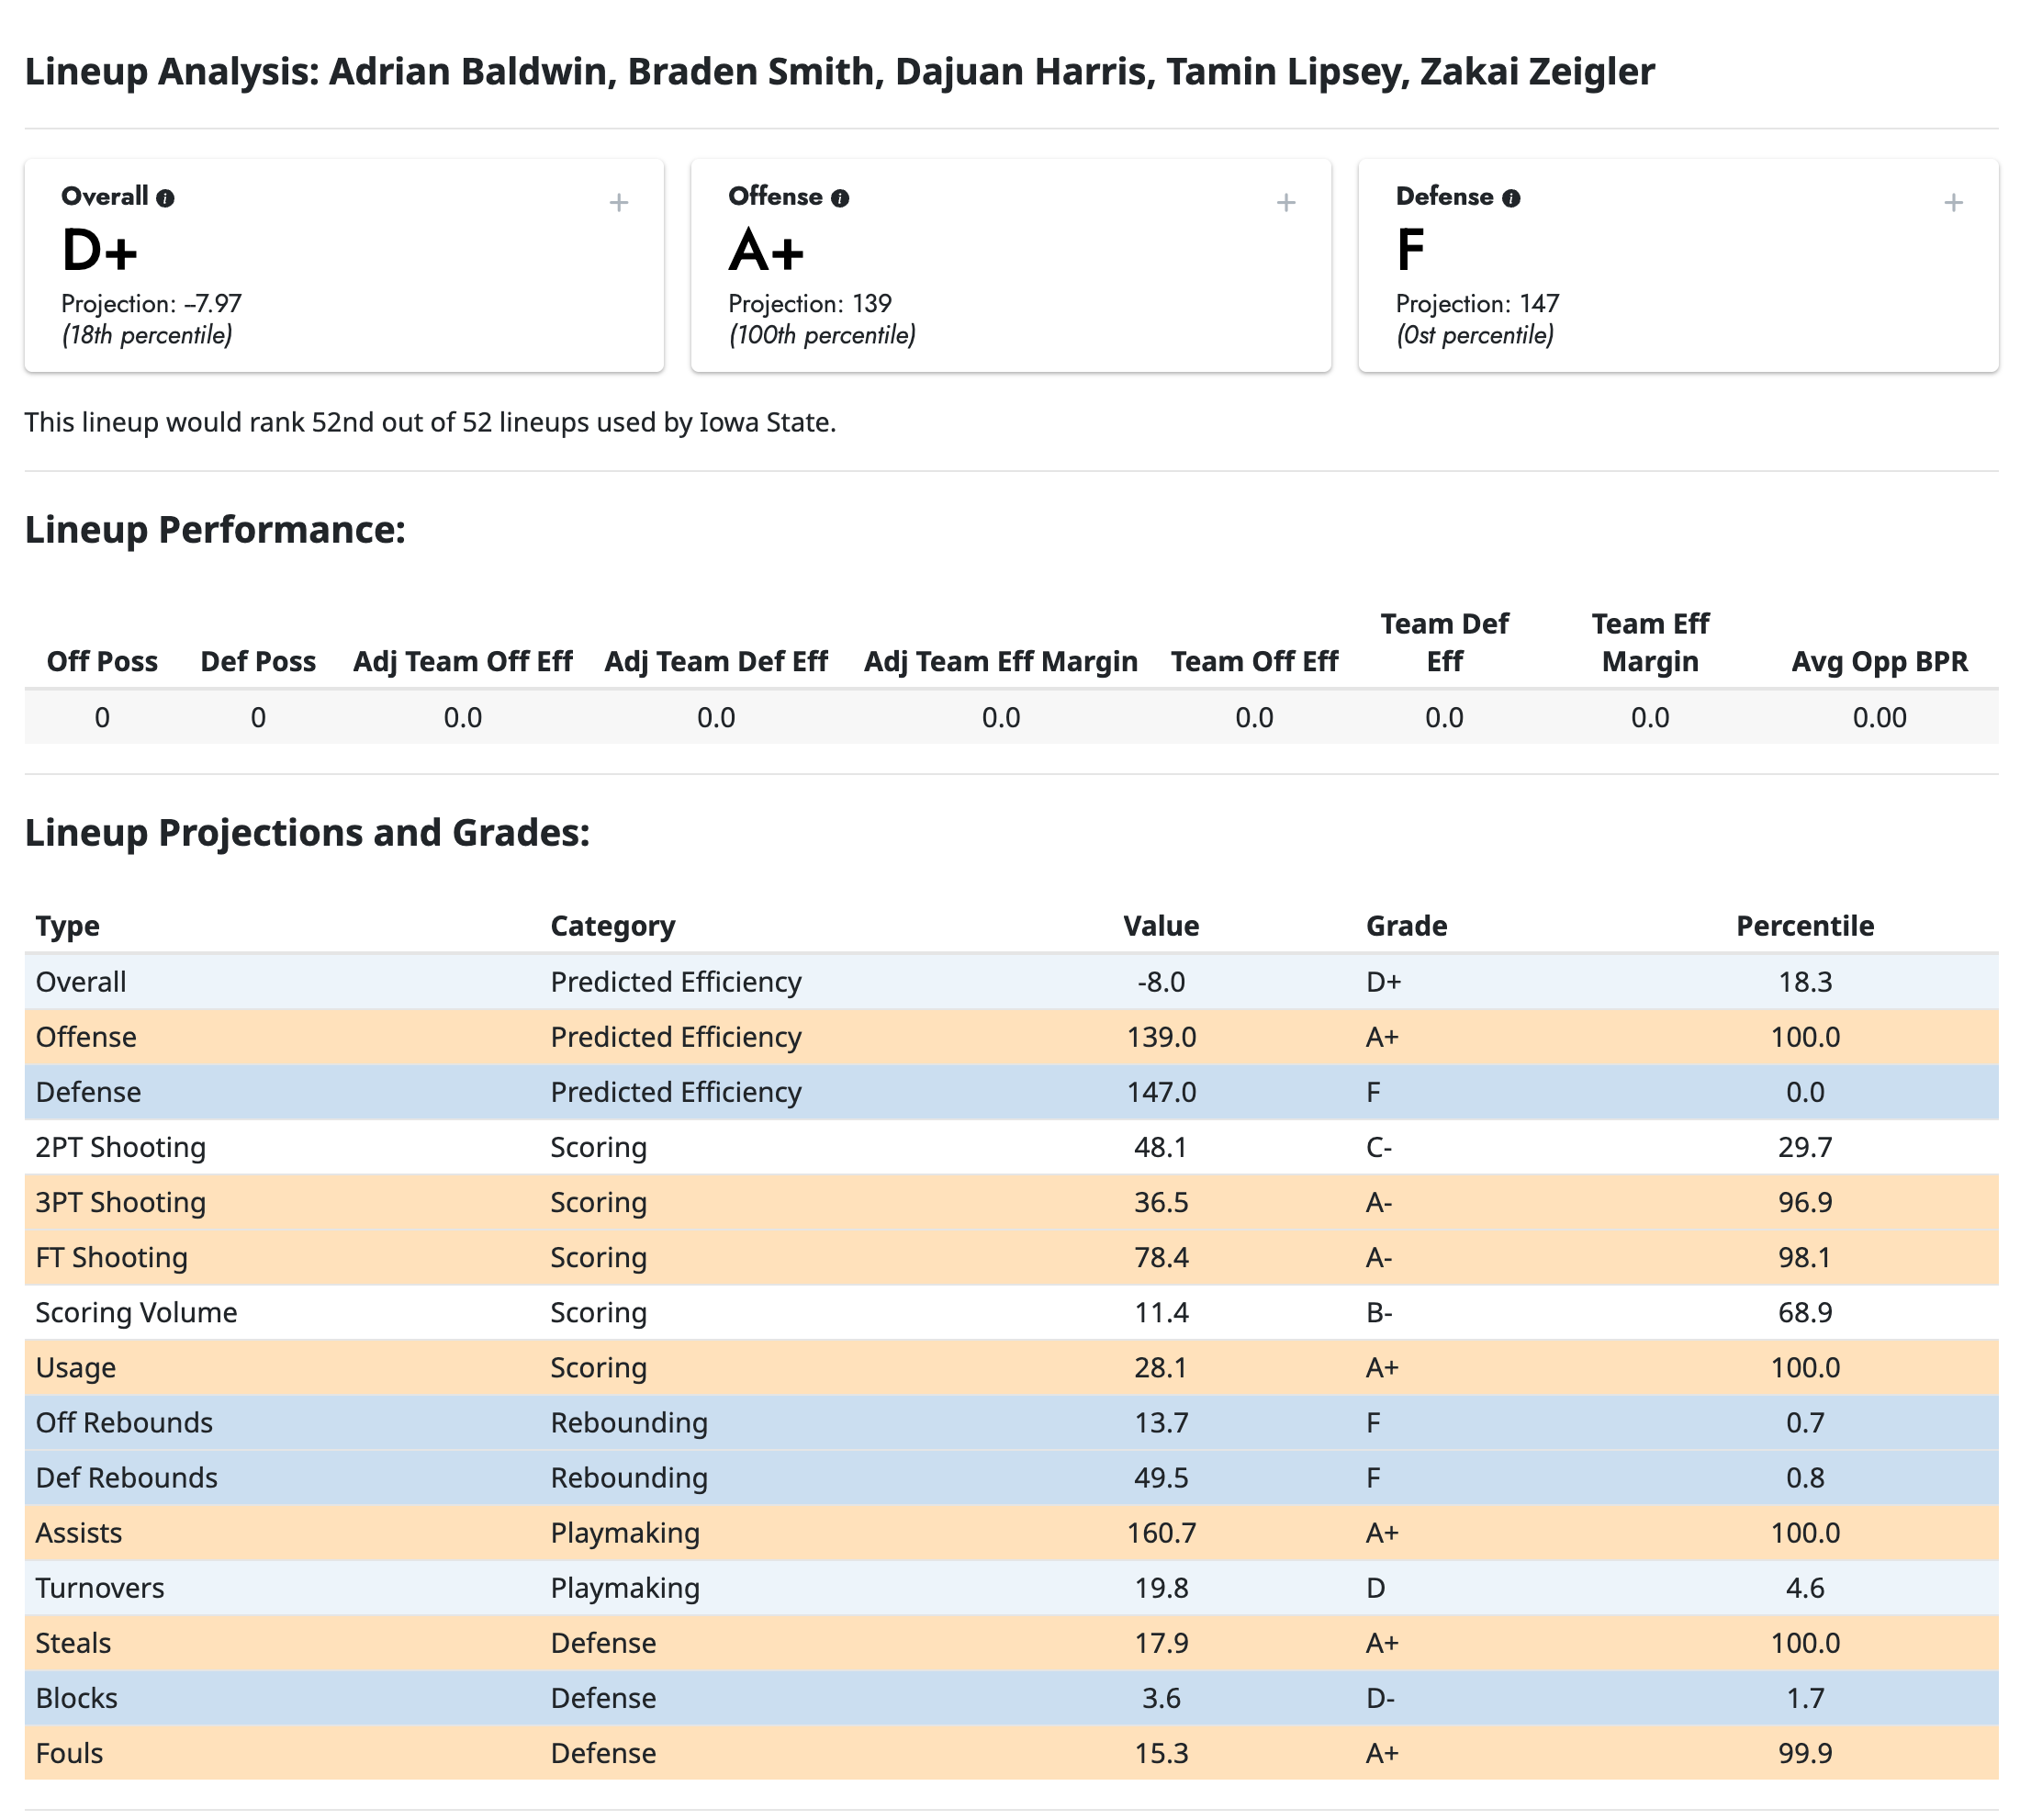Open details on the D+ Overall grade card
This screenshot has height=1820, width=2020.
point(620,203)
